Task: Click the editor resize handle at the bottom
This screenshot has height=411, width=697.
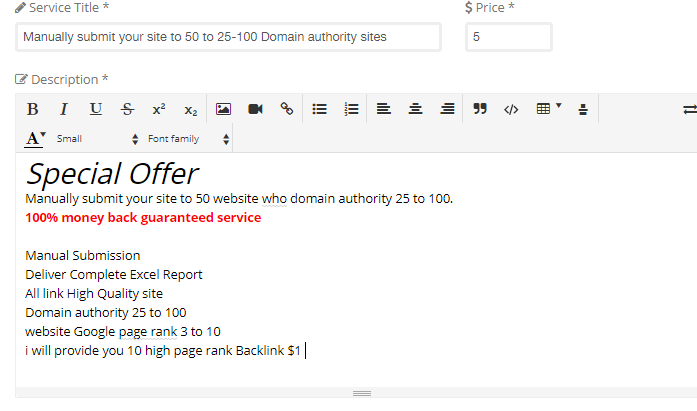Action: 362,393
